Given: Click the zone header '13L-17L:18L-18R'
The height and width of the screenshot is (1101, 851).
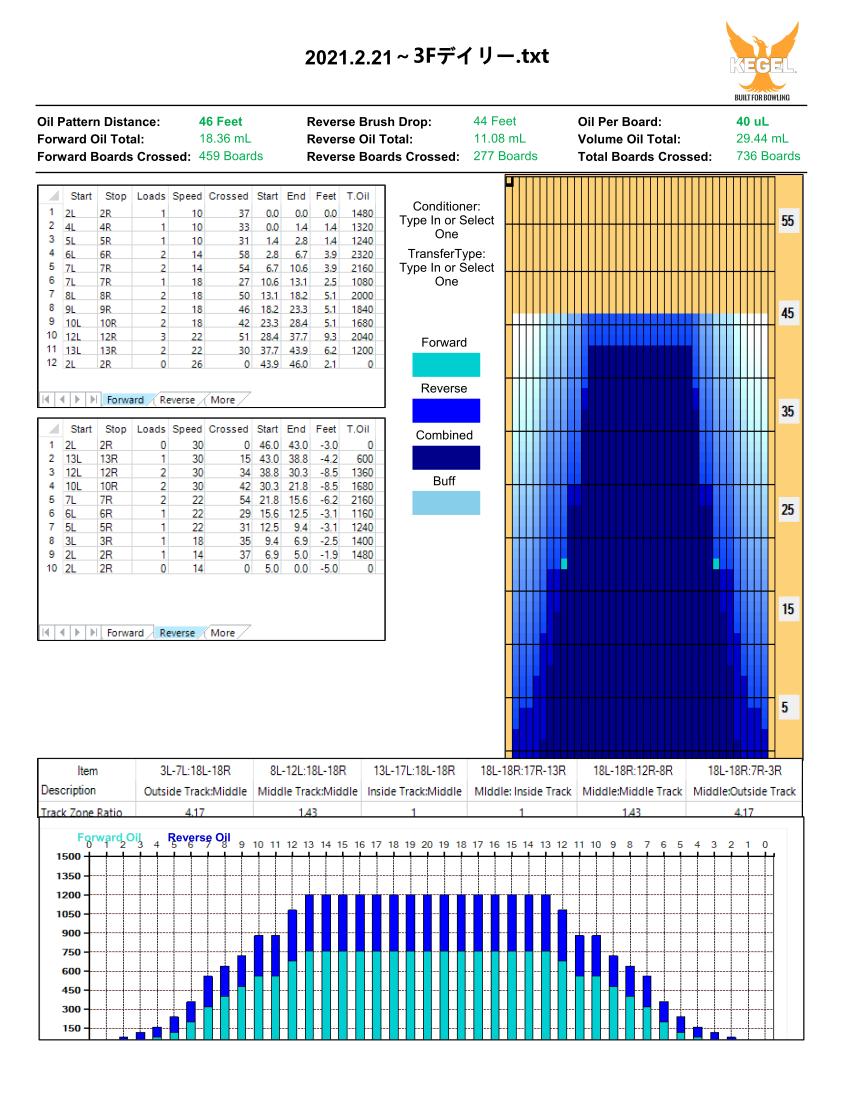Looking at the screenshot, I should pos(414,771).
